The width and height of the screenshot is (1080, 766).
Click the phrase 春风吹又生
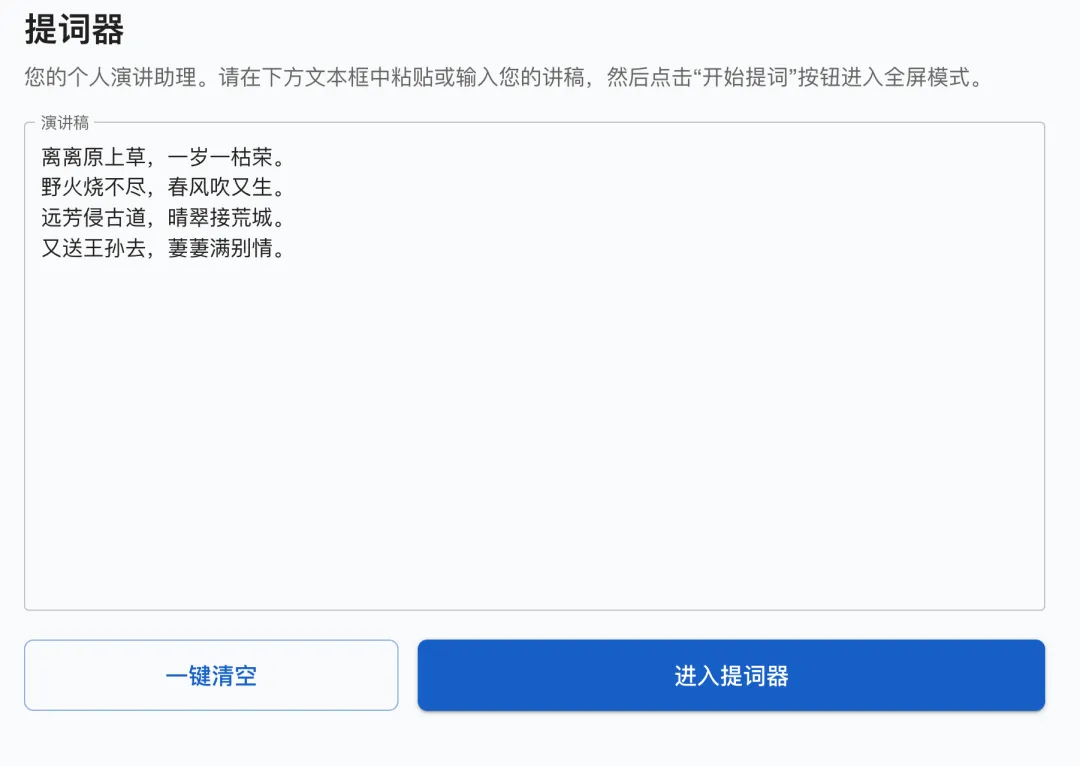[x=220, y=187]
